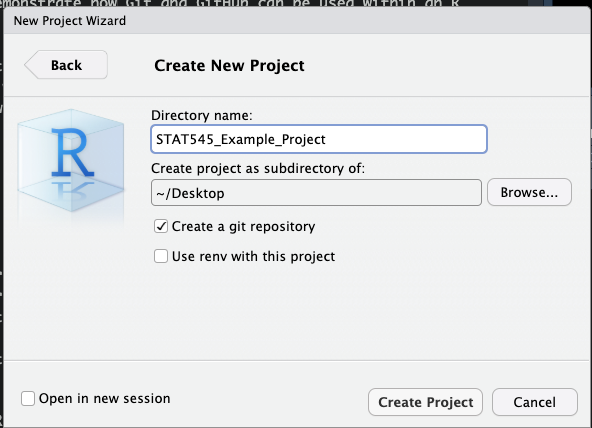592x428 pixels.
Task: Click the ~/Desktop subdirectory path field
Action: click(316, 192)
